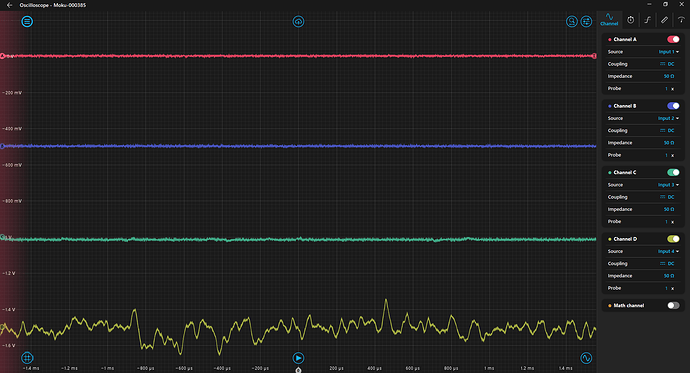
Task: Open Channel B Source Input 2 dropdown
Action: point(668,118)
